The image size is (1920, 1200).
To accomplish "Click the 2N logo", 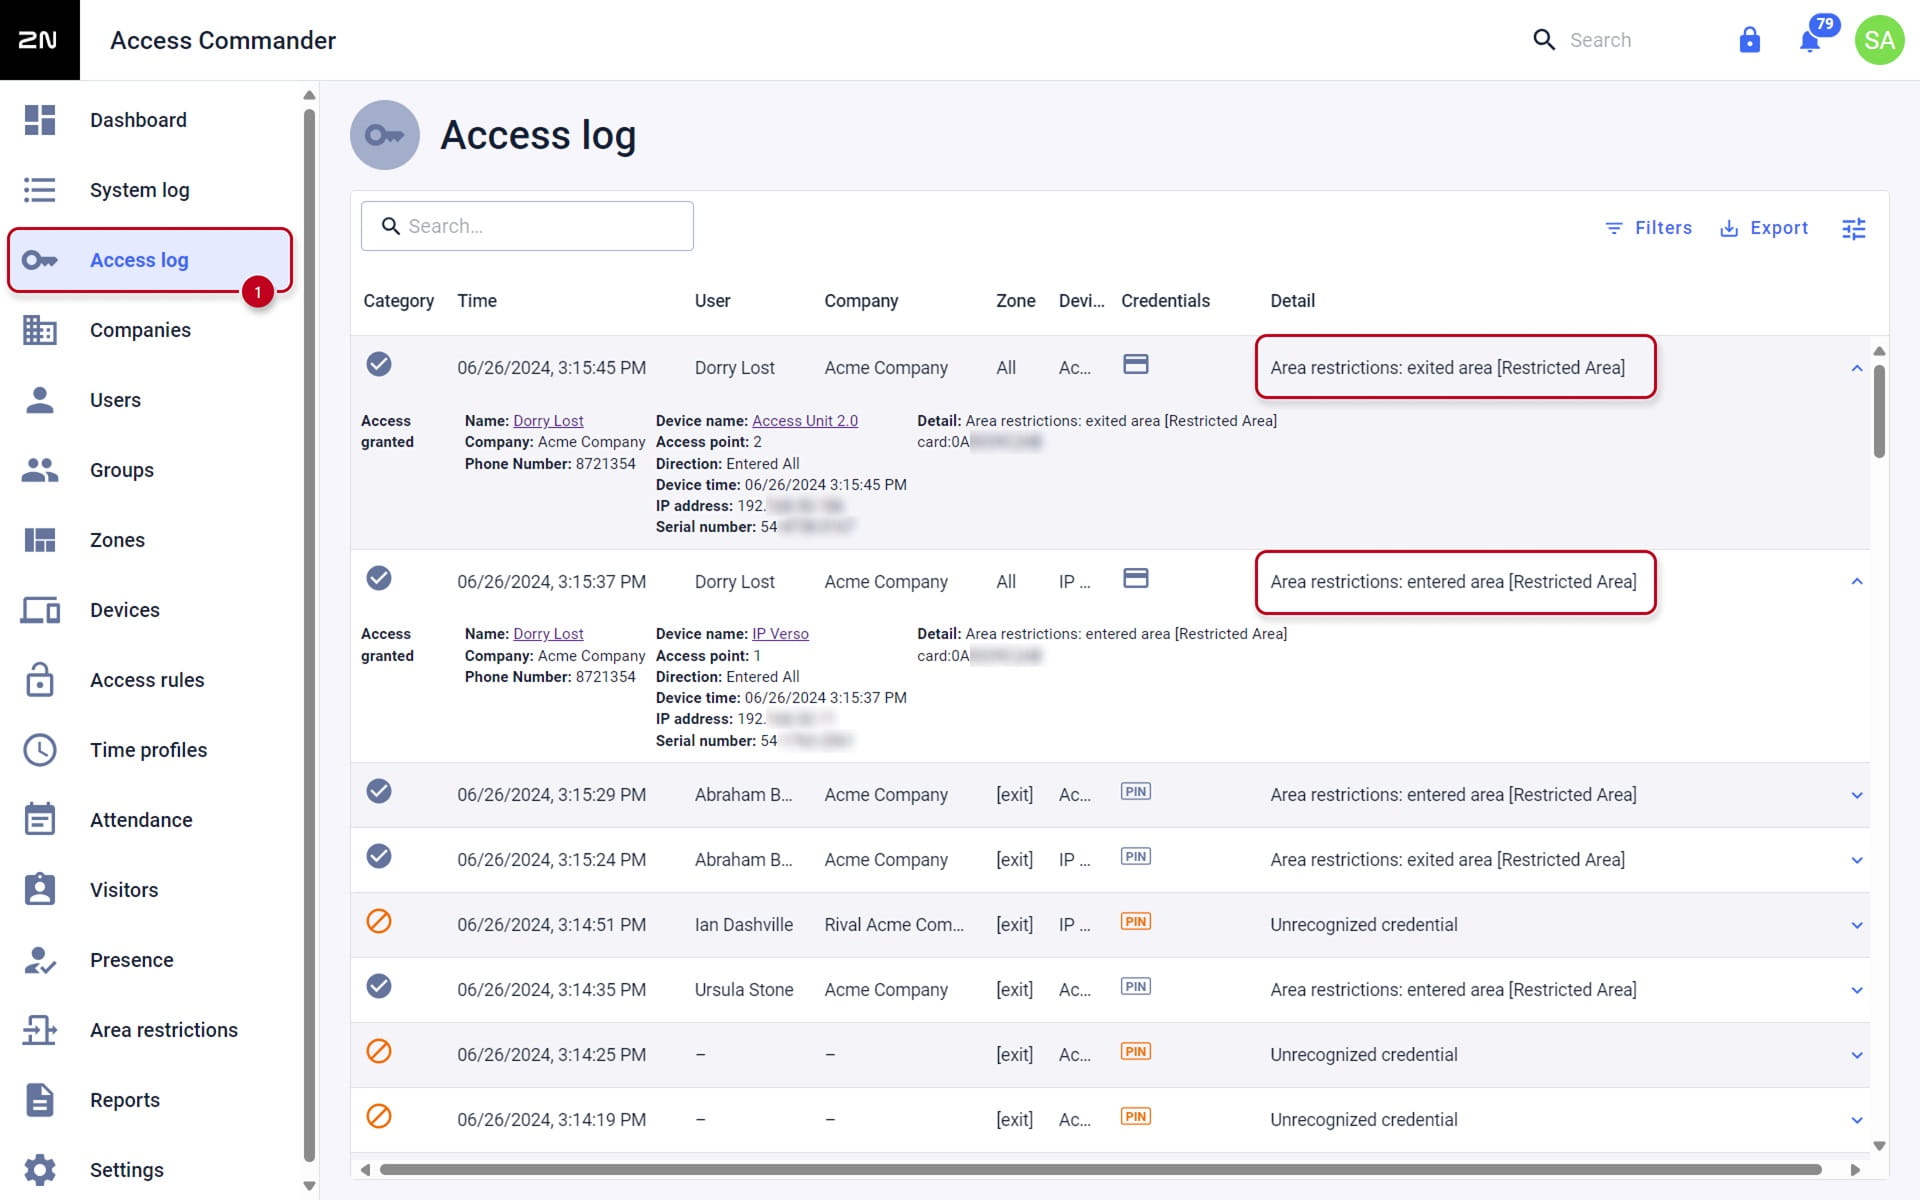I will [x=40, y=40].
